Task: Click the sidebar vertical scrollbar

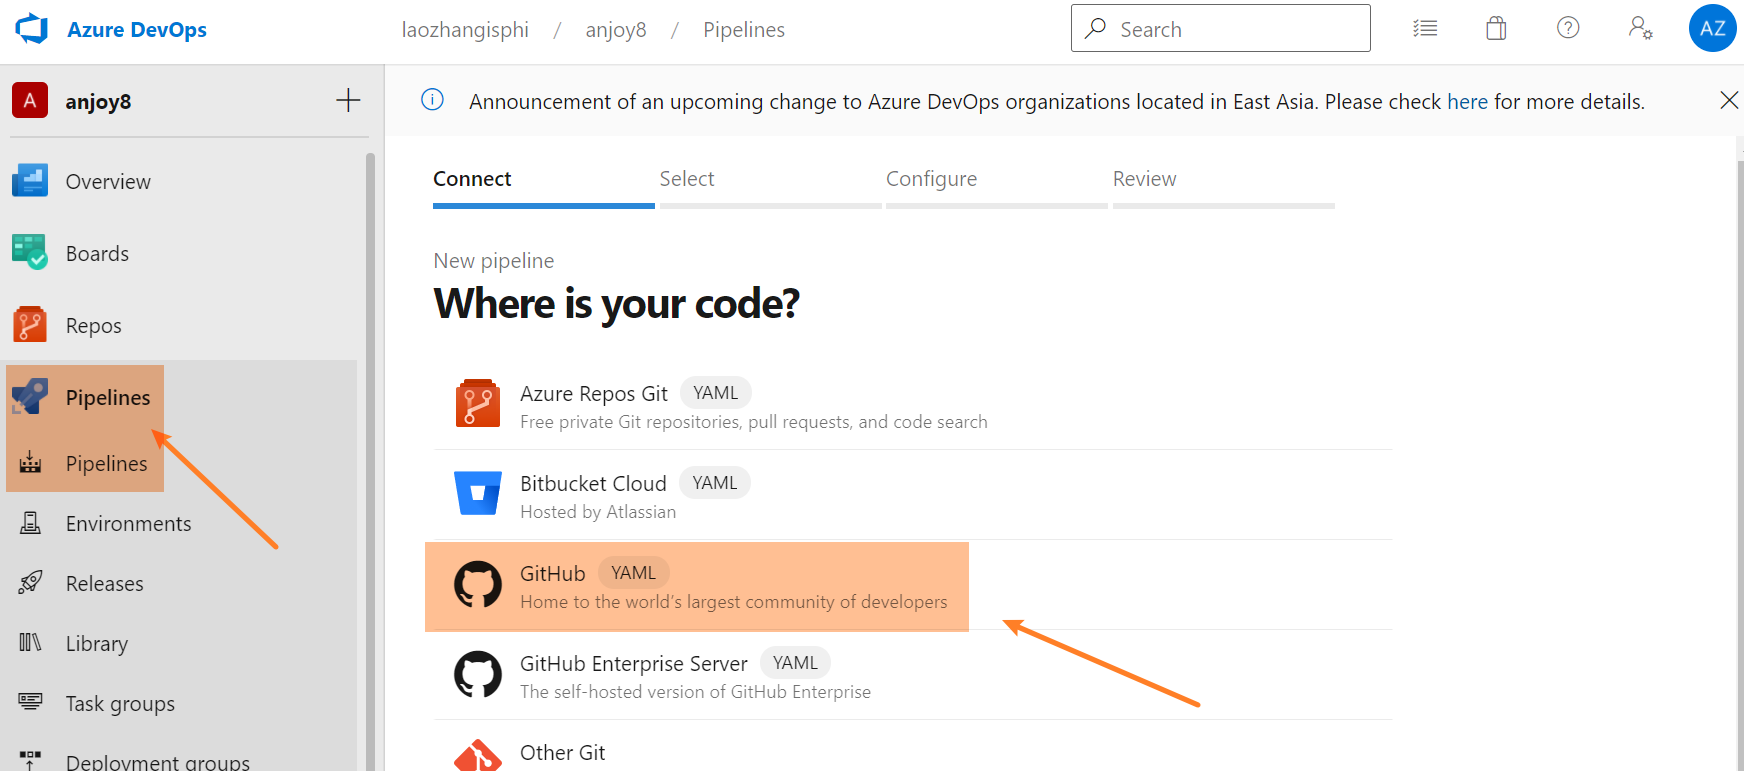Action: [x=370, y=460]
